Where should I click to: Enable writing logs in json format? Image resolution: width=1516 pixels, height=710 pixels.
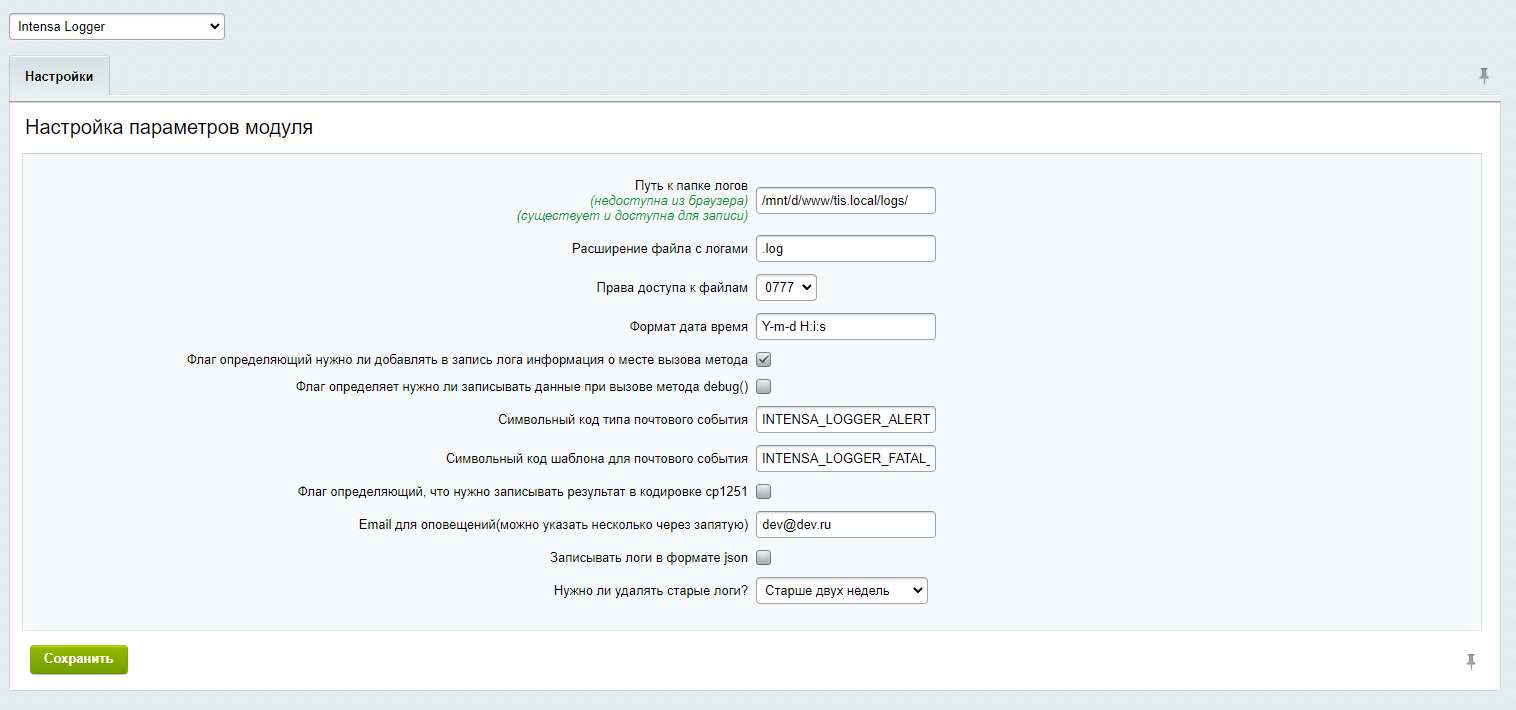[764, 557]
